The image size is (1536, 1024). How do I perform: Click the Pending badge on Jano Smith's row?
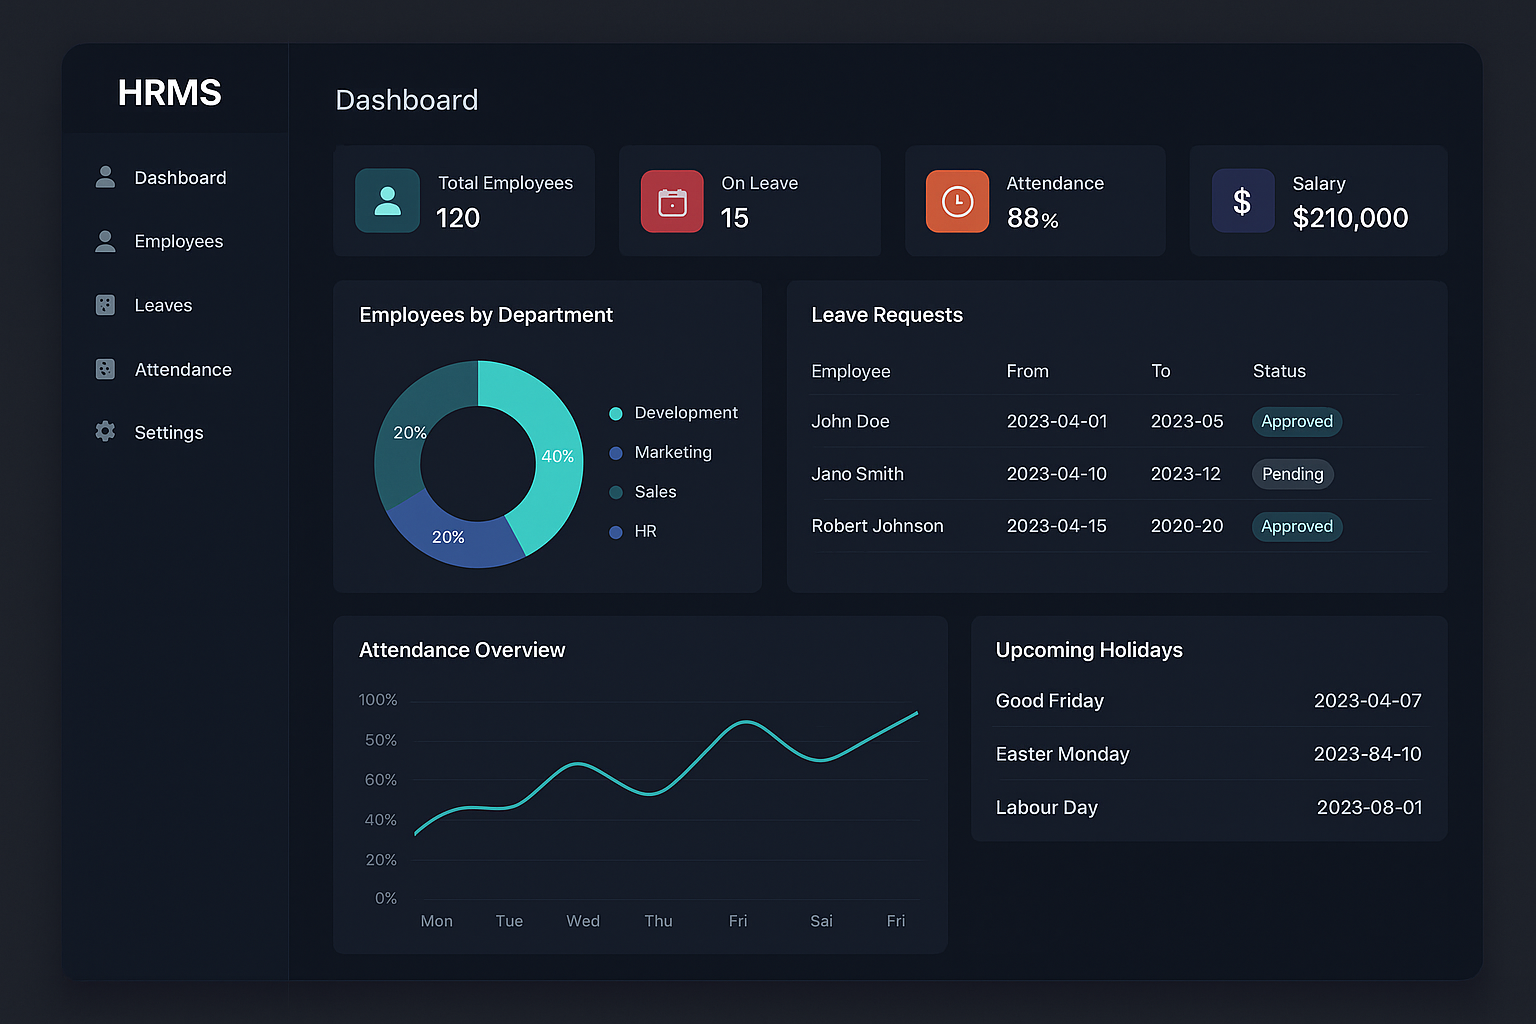pos(1292,473)
